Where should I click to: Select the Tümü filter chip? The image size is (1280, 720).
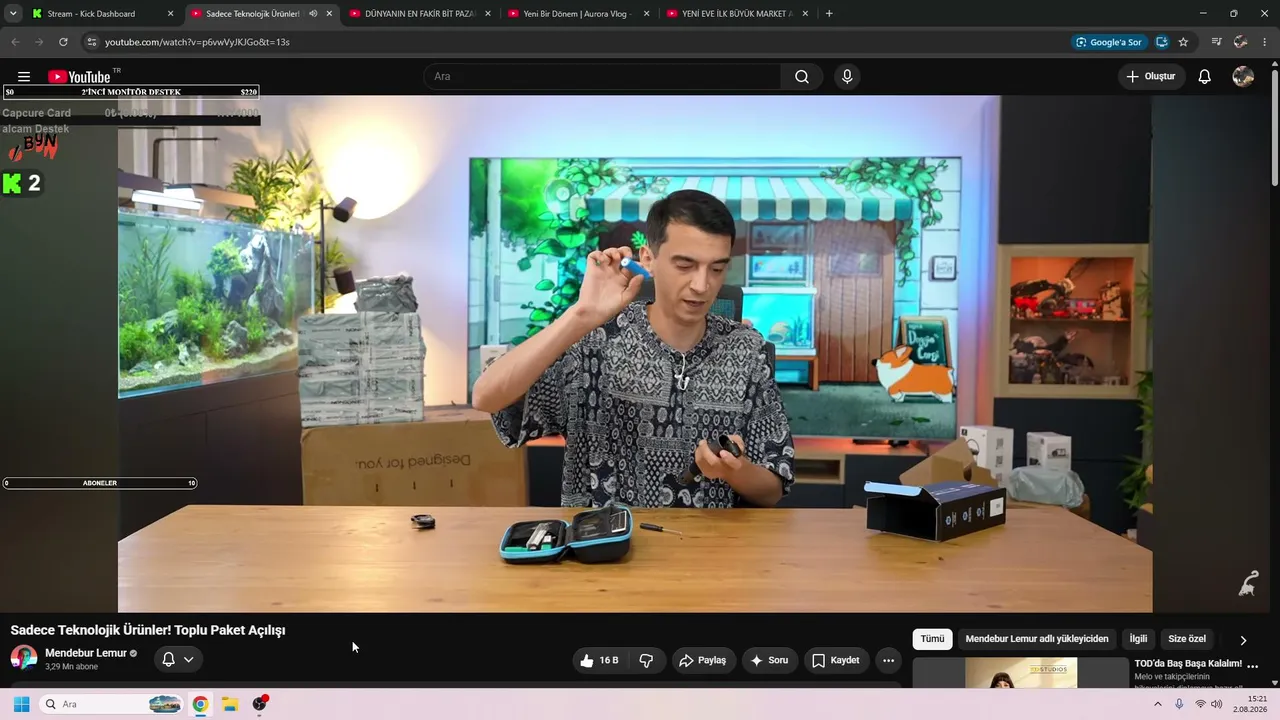coord(932,639)
